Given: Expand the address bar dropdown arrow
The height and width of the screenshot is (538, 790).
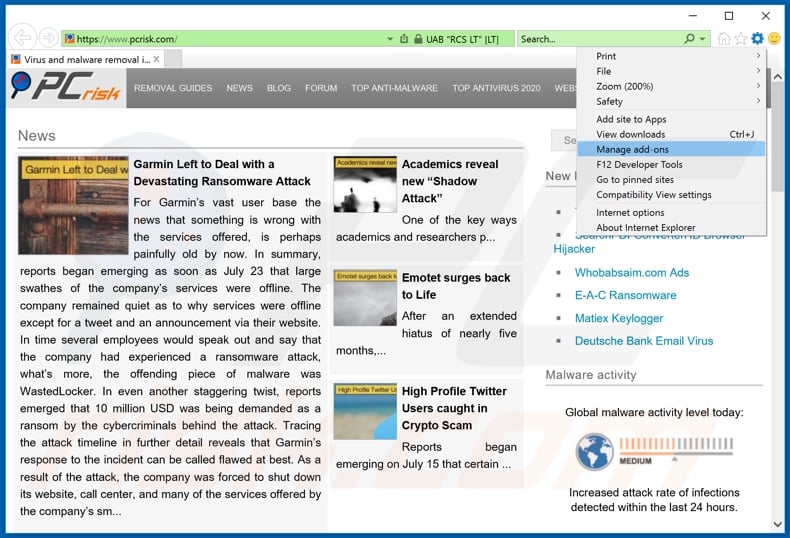Looking at the screenshot, I should [390, 39].
